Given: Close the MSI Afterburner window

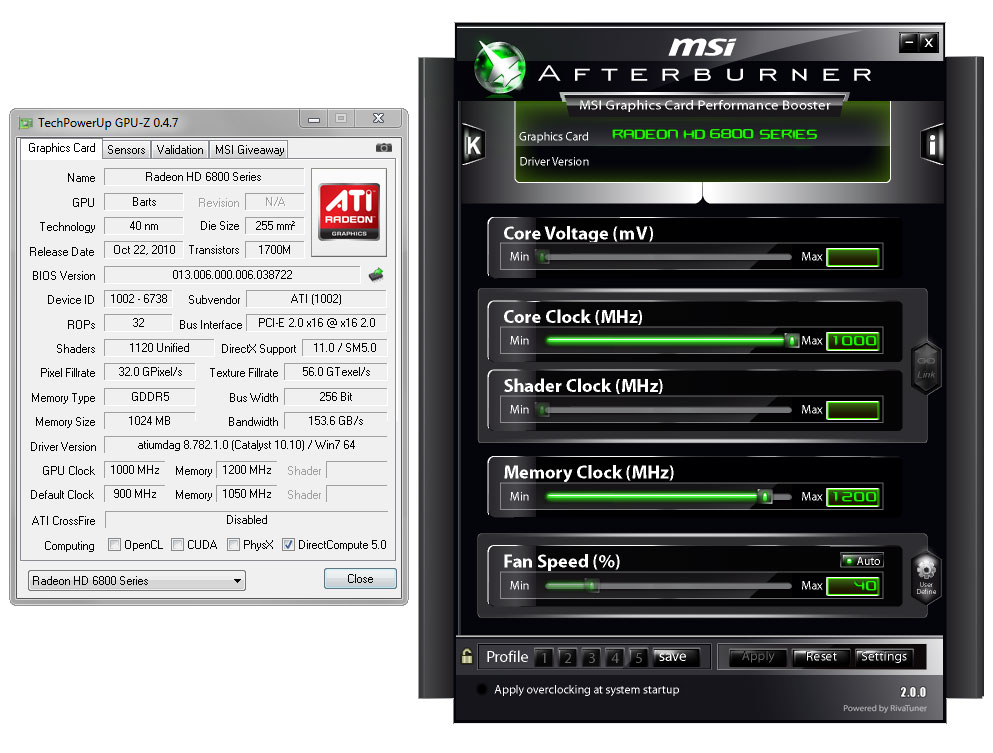Looking at the screenshot, I should (x=928, y=42).
